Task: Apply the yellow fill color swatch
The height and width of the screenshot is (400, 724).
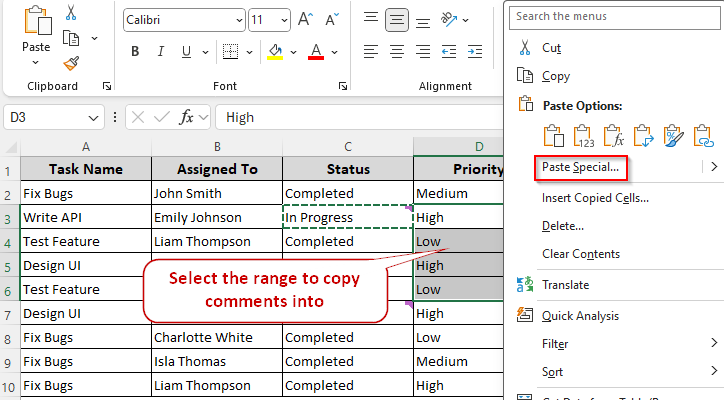Action: point(275,52)
